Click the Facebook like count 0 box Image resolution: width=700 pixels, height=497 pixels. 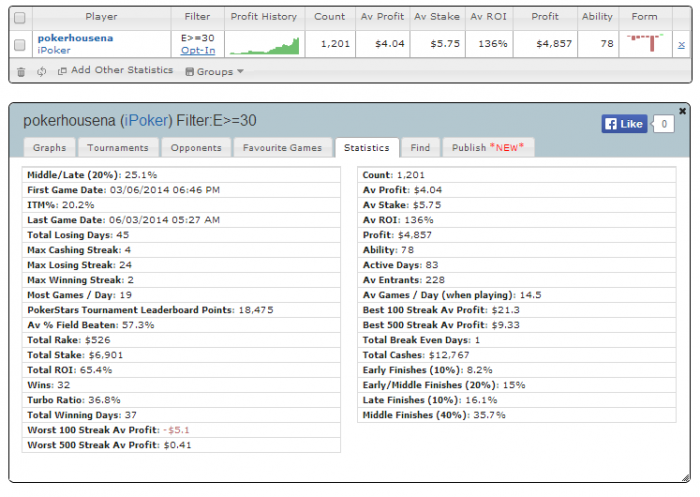click(x=664, y=124)
